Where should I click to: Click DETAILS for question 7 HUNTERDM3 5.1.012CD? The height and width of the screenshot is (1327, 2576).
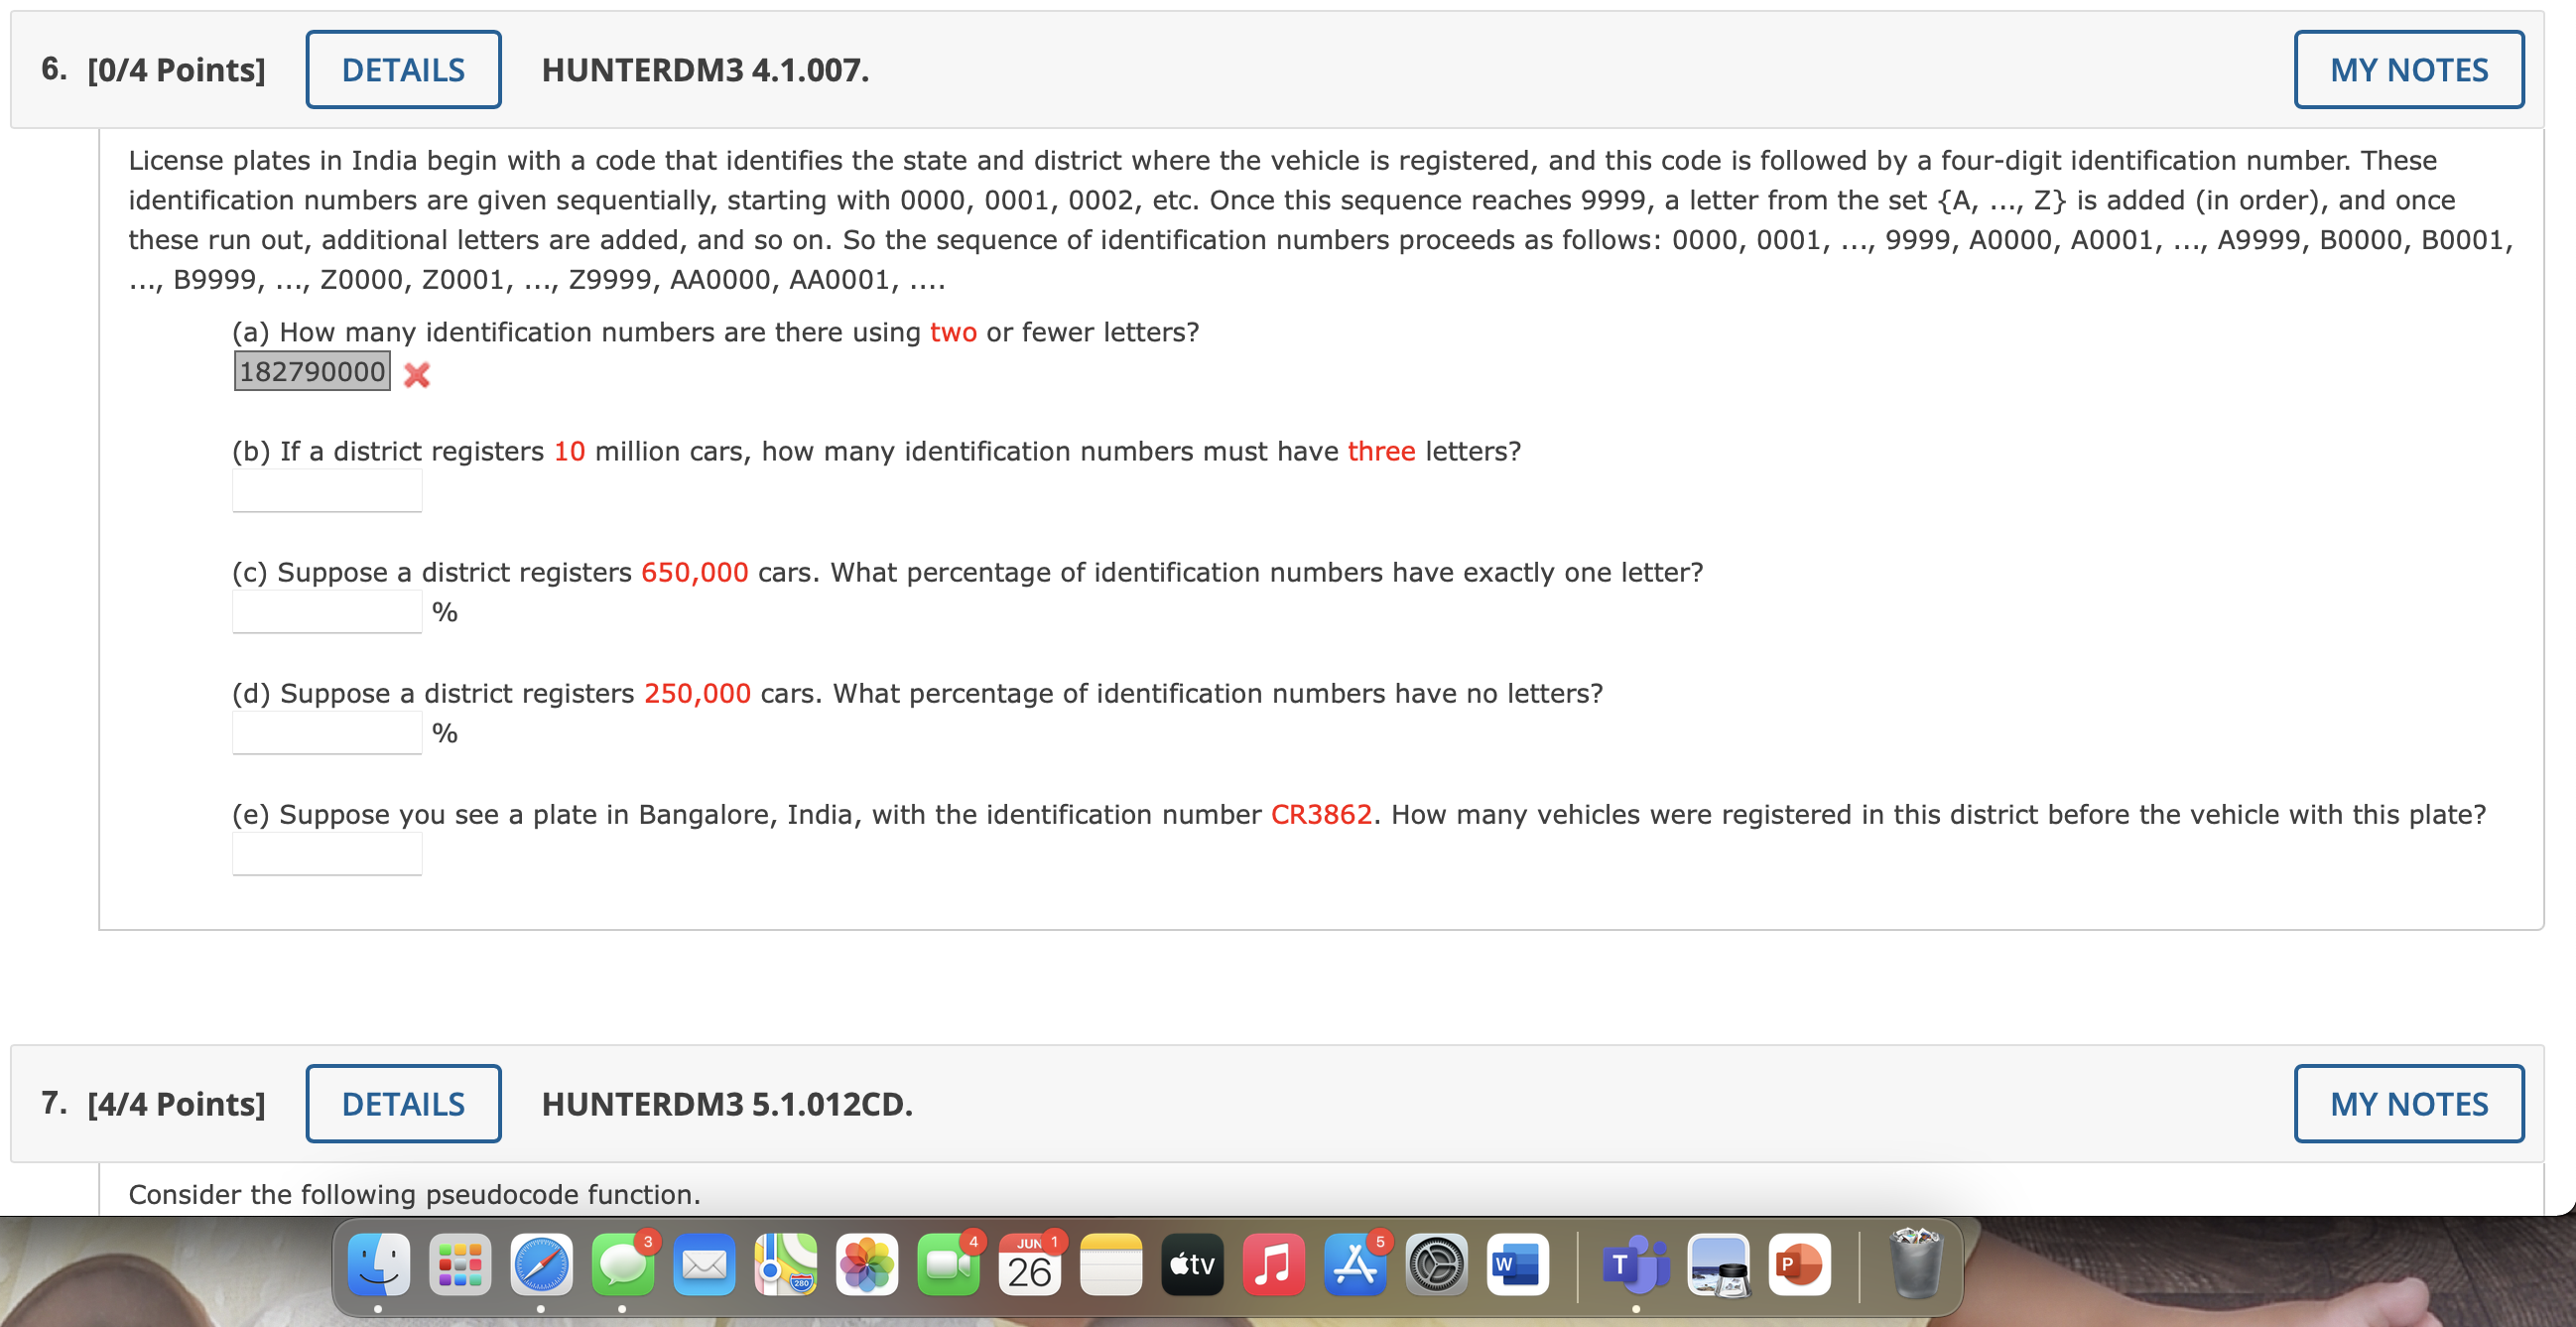(403, 1103)
